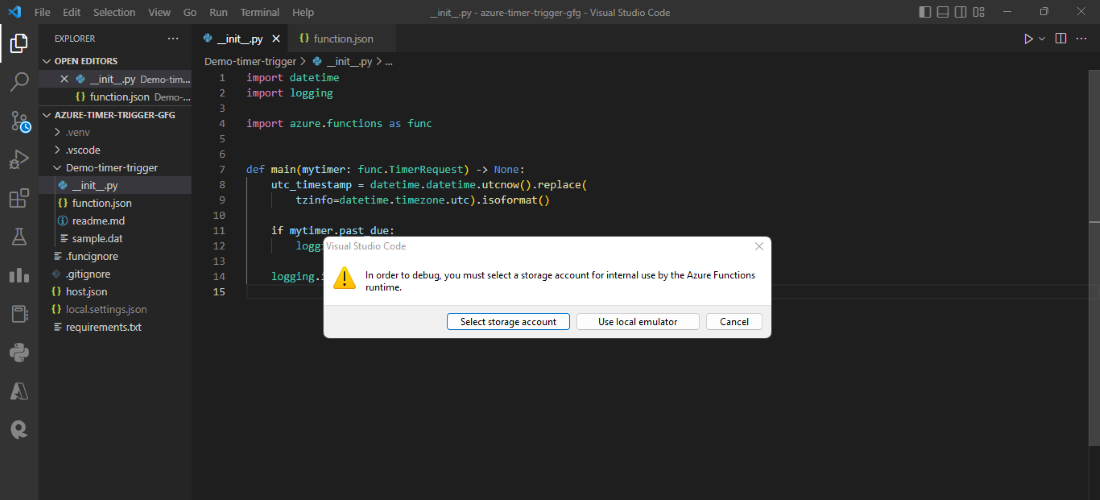Toggle the primary side bar layout icon
This screenshot has width=1100, height=500.
[x=925, y=12]
